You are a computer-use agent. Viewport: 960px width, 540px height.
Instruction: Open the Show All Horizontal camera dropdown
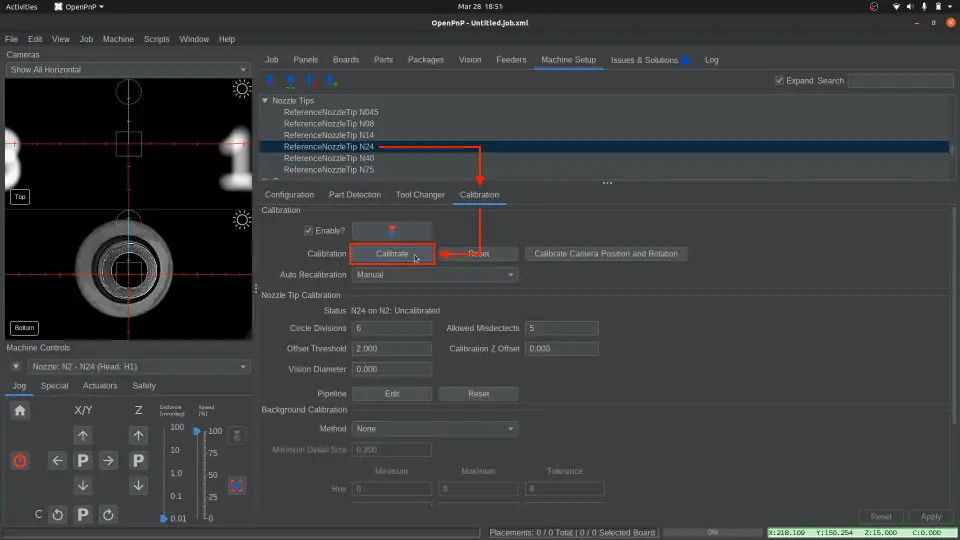click(x=127, y=70)
